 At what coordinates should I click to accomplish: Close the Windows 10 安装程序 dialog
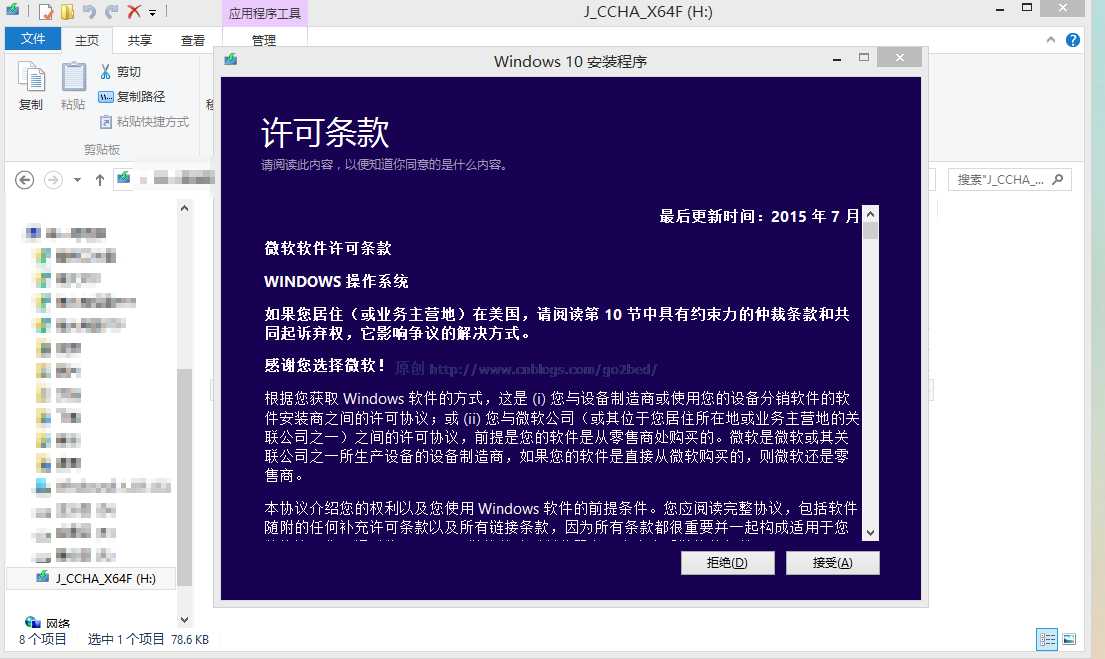coord(900,58)
